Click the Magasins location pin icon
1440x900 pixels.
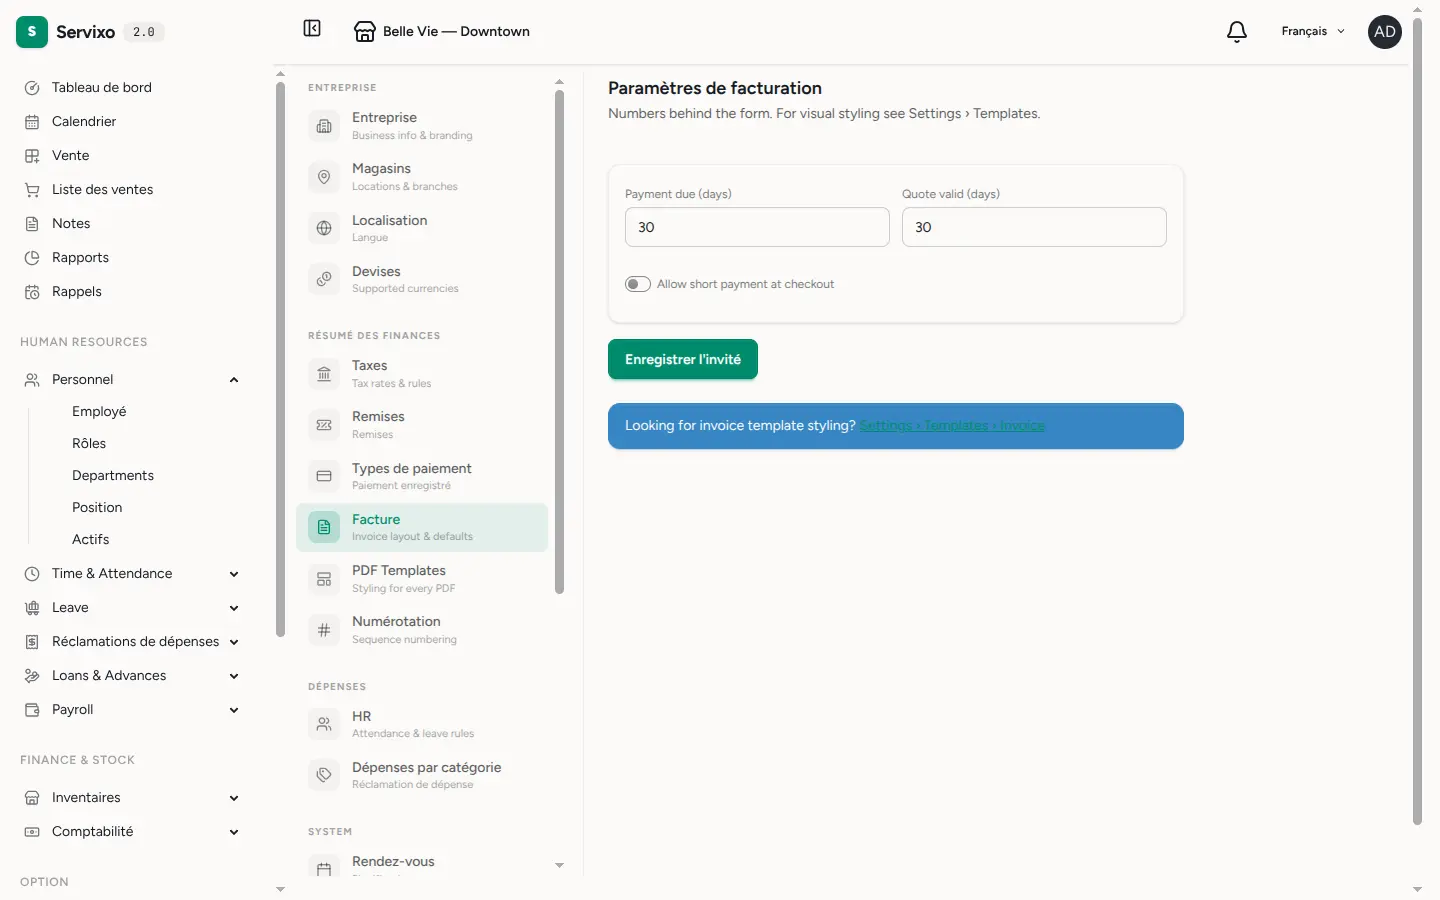[324, 177]
